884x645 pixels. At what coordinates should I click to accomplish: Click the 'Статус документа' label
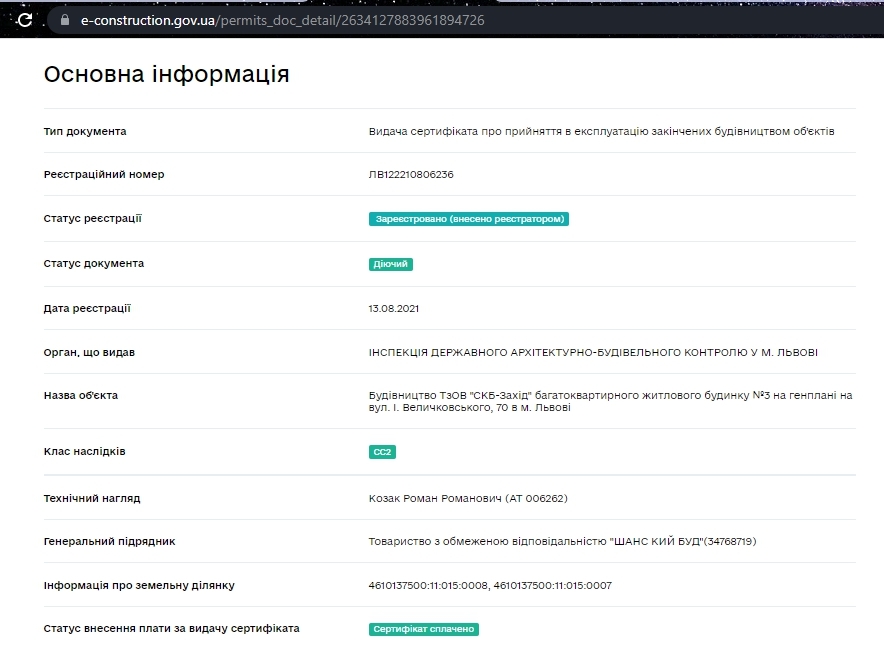tap(94, 263)
